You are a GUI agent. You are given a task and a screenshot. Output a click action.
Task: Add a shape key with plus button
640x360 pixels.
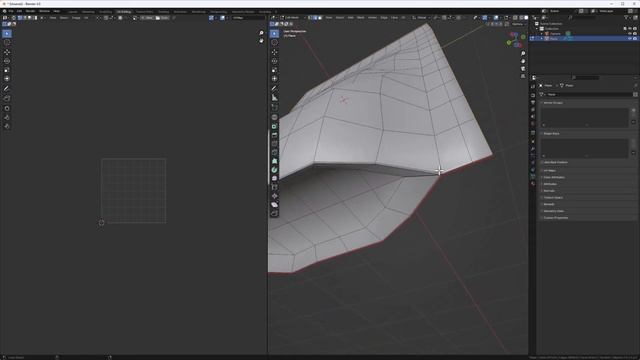633,141
